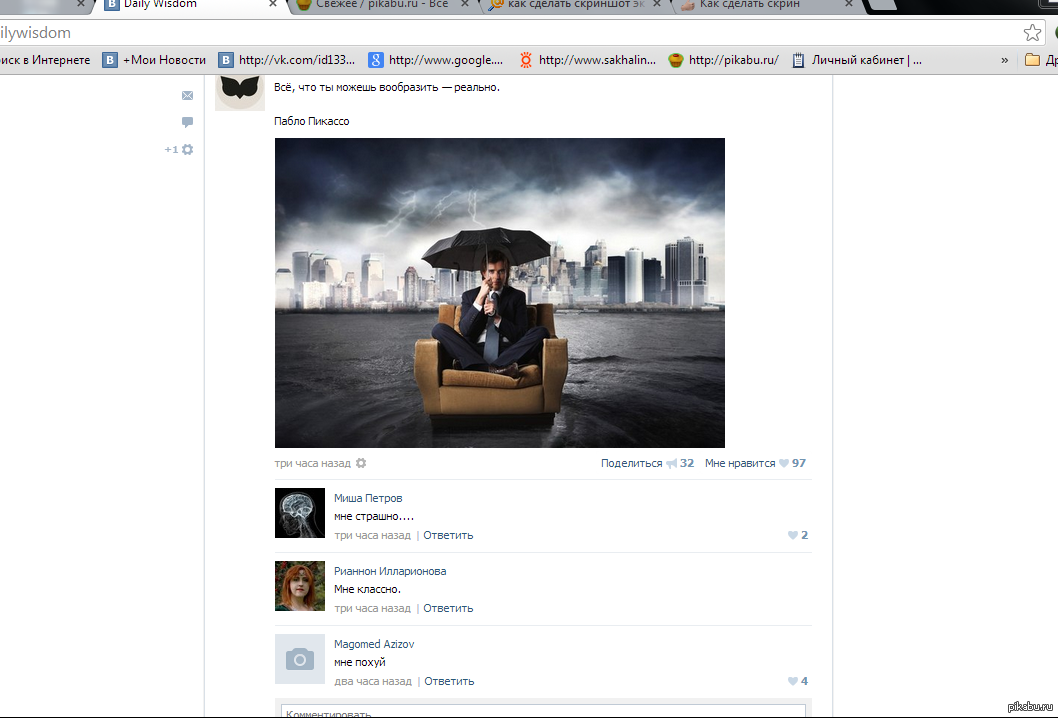
Task: Open Миша Петров's profile link
Action: pyautogui.click(x=368, y=498)
